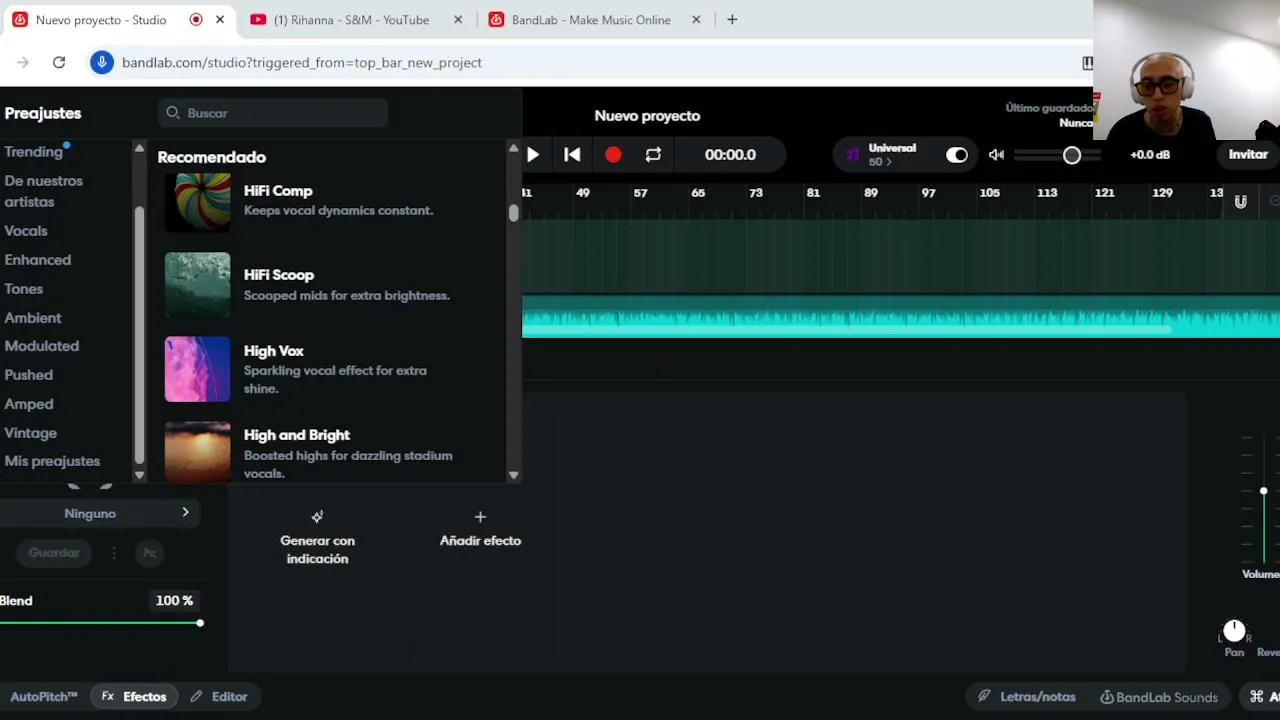Screen dimensions: 1280x720
Task: Click the preset list scrollbar up arrow
Action: point(514,149)
